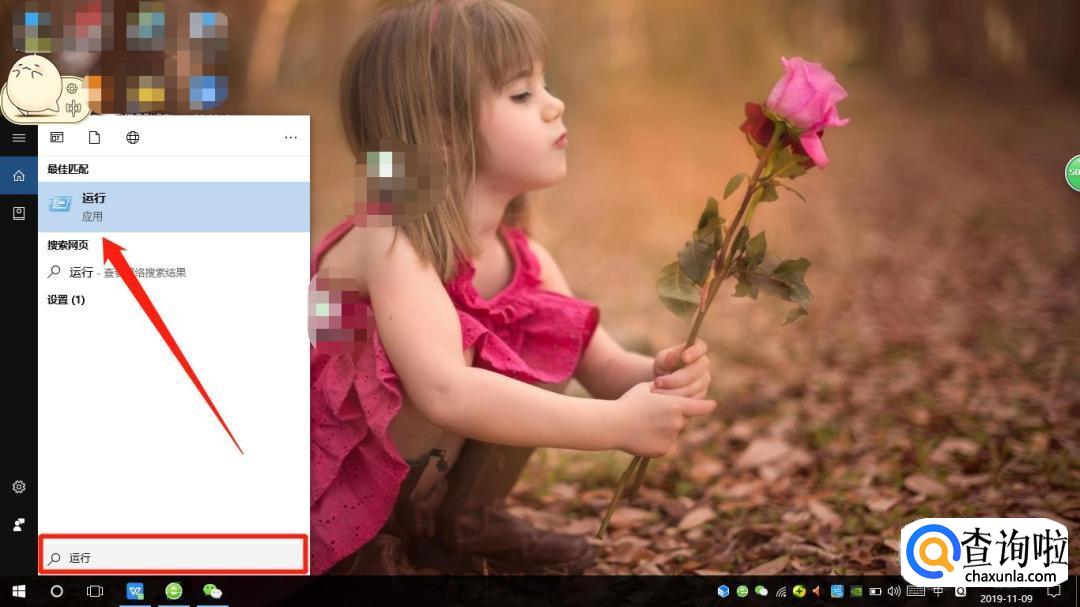Open the notebook icon in search sidebar
Screen dimensions: 1080x607
pyautogui.click(x=19, y=214)
